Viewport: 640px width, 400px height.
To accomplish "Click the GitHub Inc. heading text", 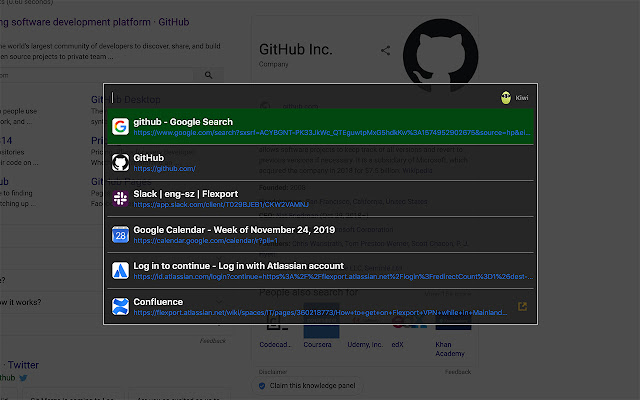I will [296, 49].
